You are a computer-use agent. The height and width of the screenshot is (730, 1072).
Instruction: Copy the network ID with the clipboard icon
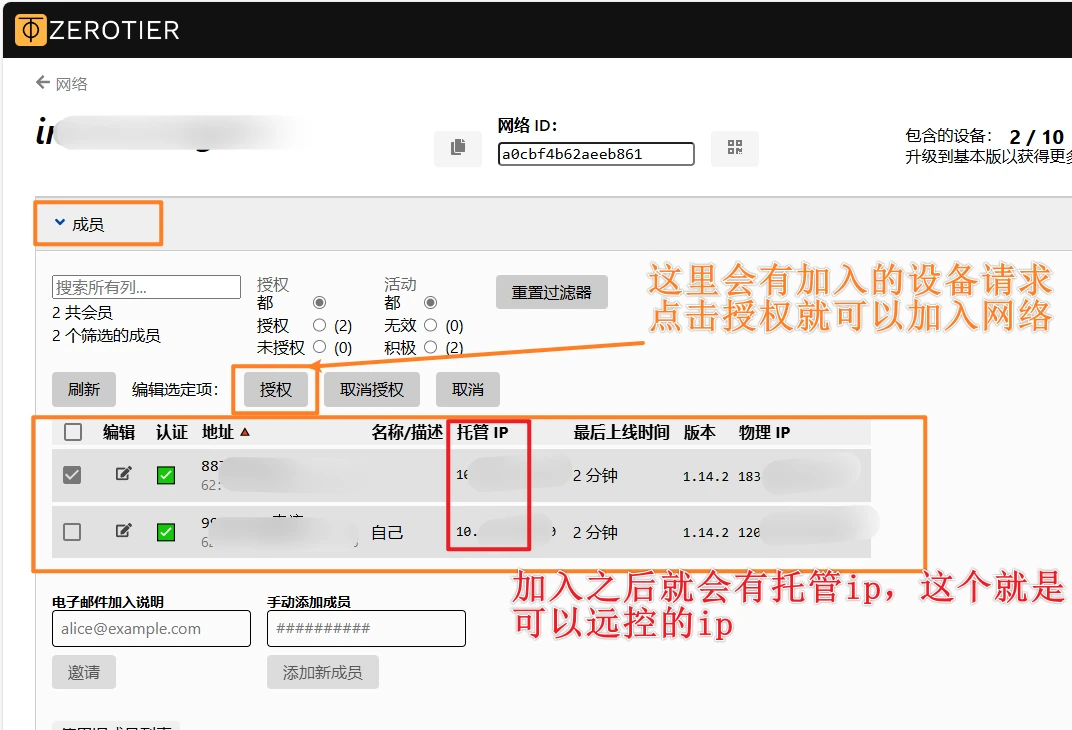coord(458,148)
